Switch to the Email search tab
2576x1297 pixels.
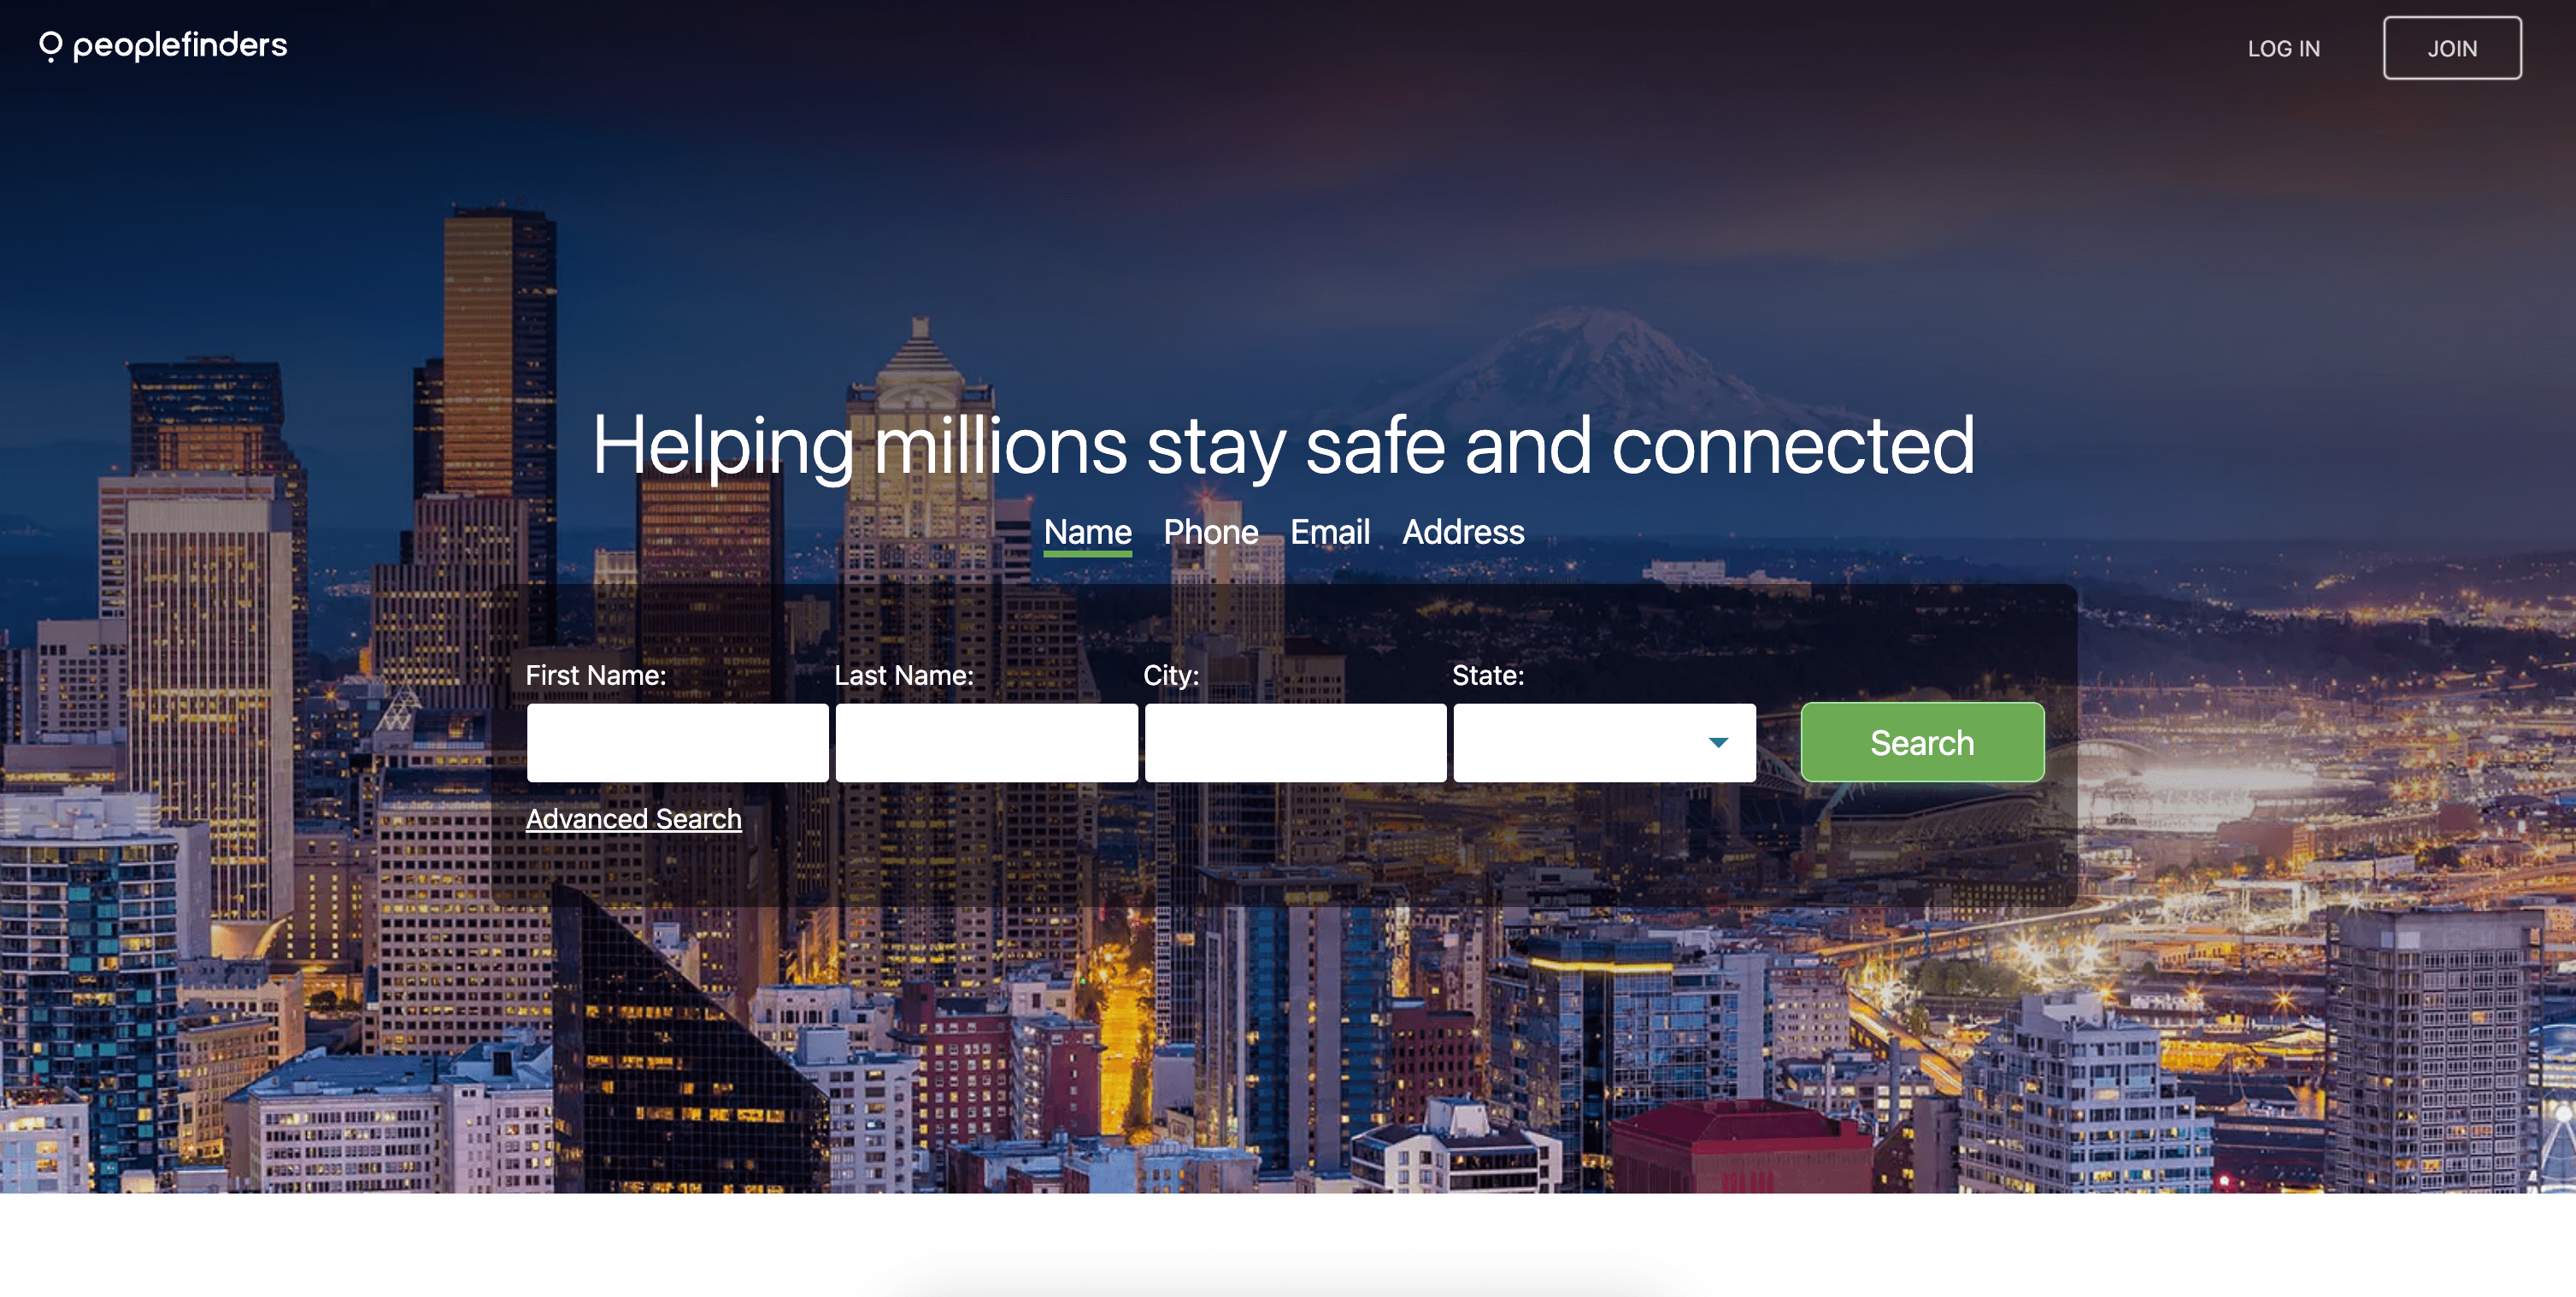coord(1329,532)
